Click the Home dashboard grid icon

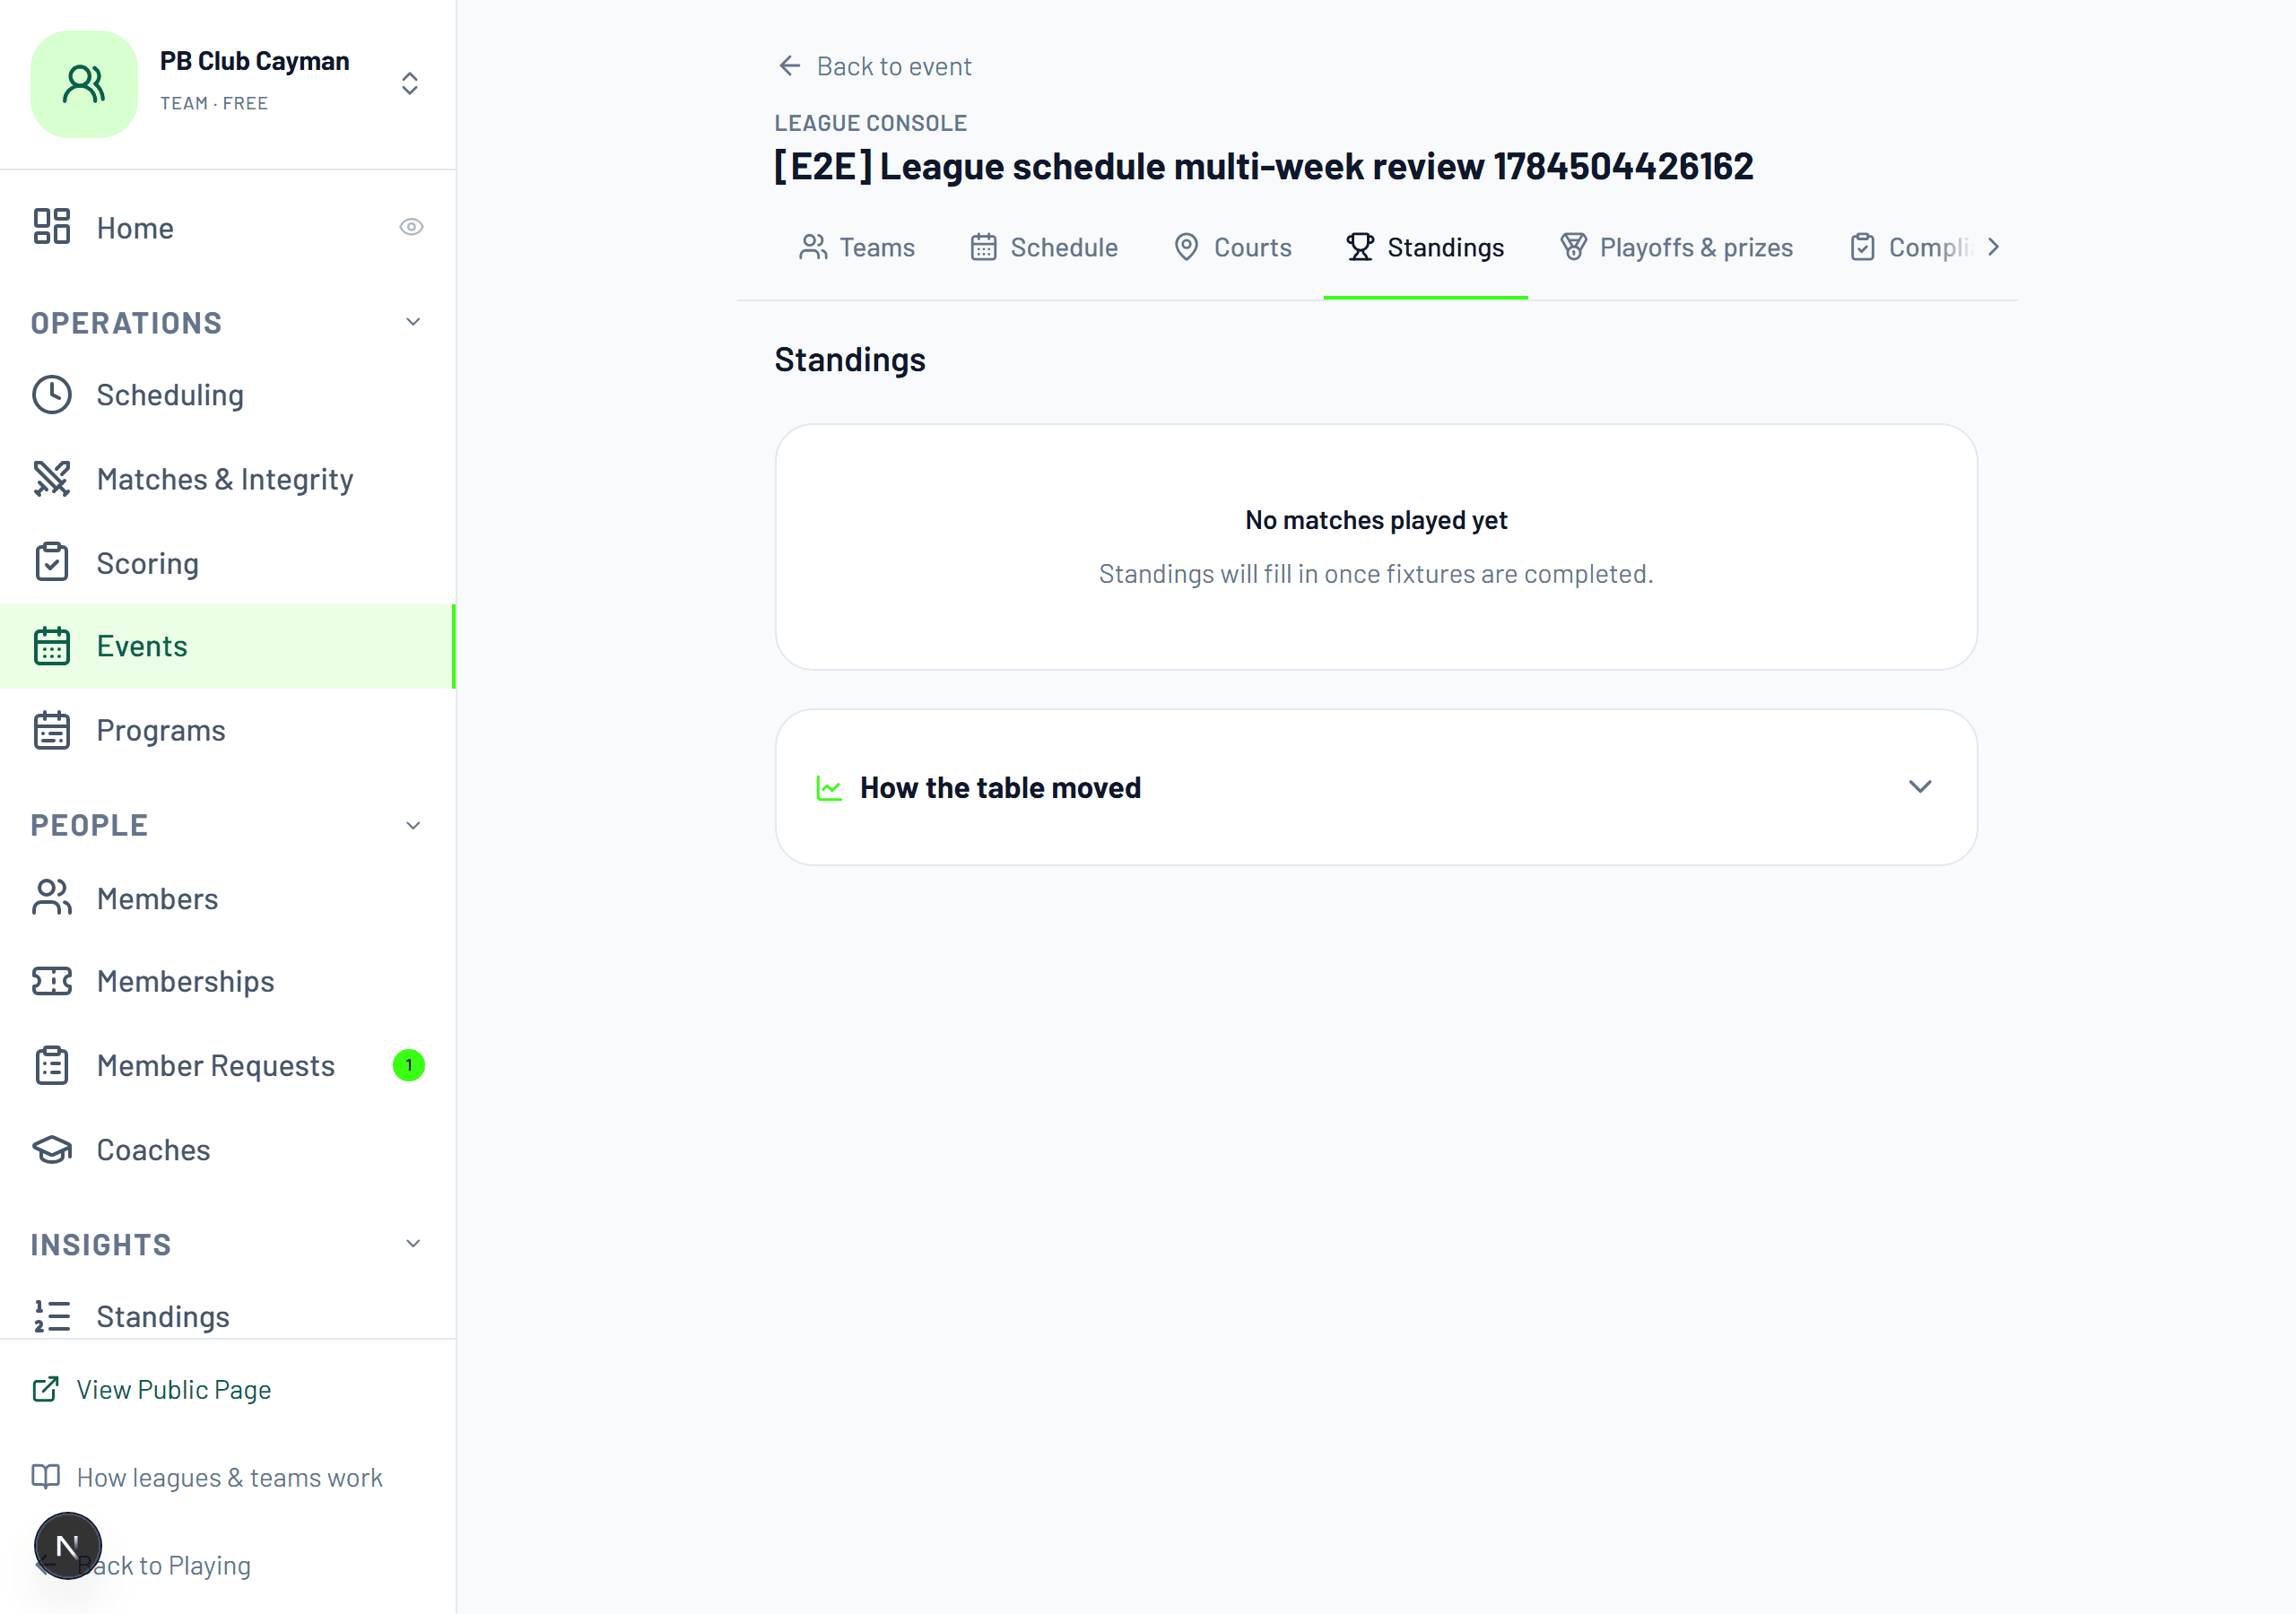click(x=52, y=227)
